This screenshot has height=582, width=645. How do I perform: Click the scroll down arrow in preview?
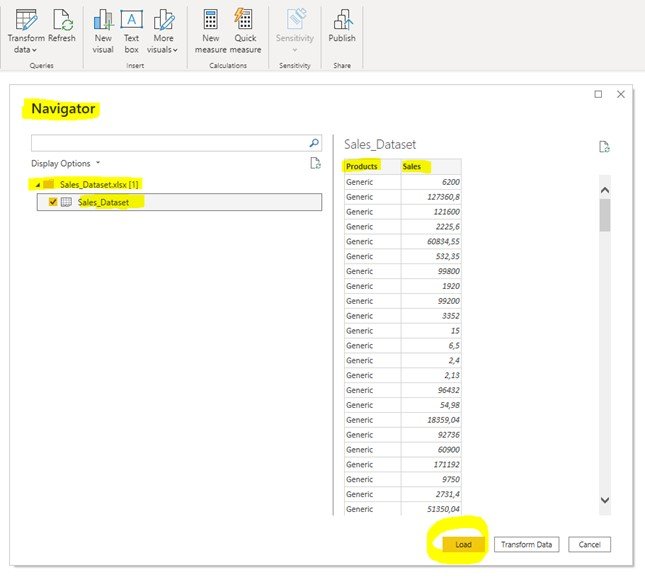point(605,500)
